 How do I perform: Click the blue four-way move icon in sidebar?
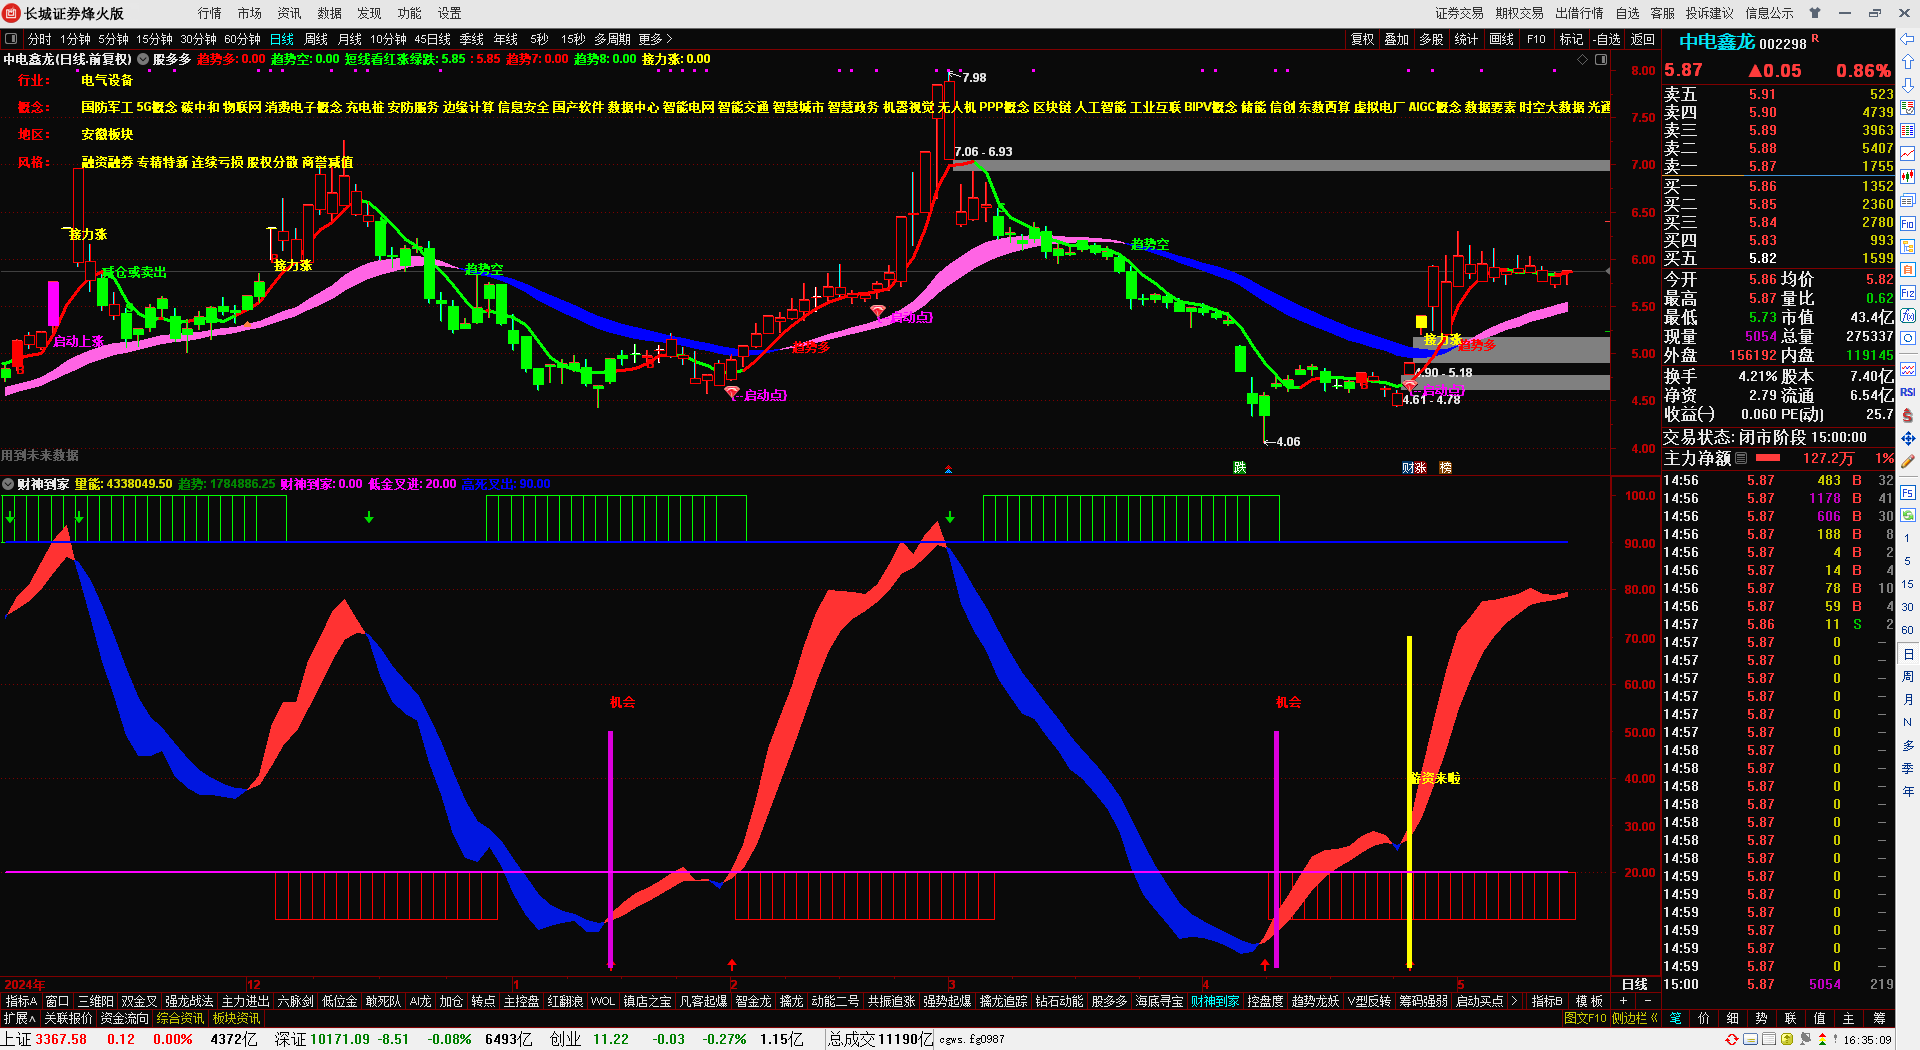point(1908,438)
